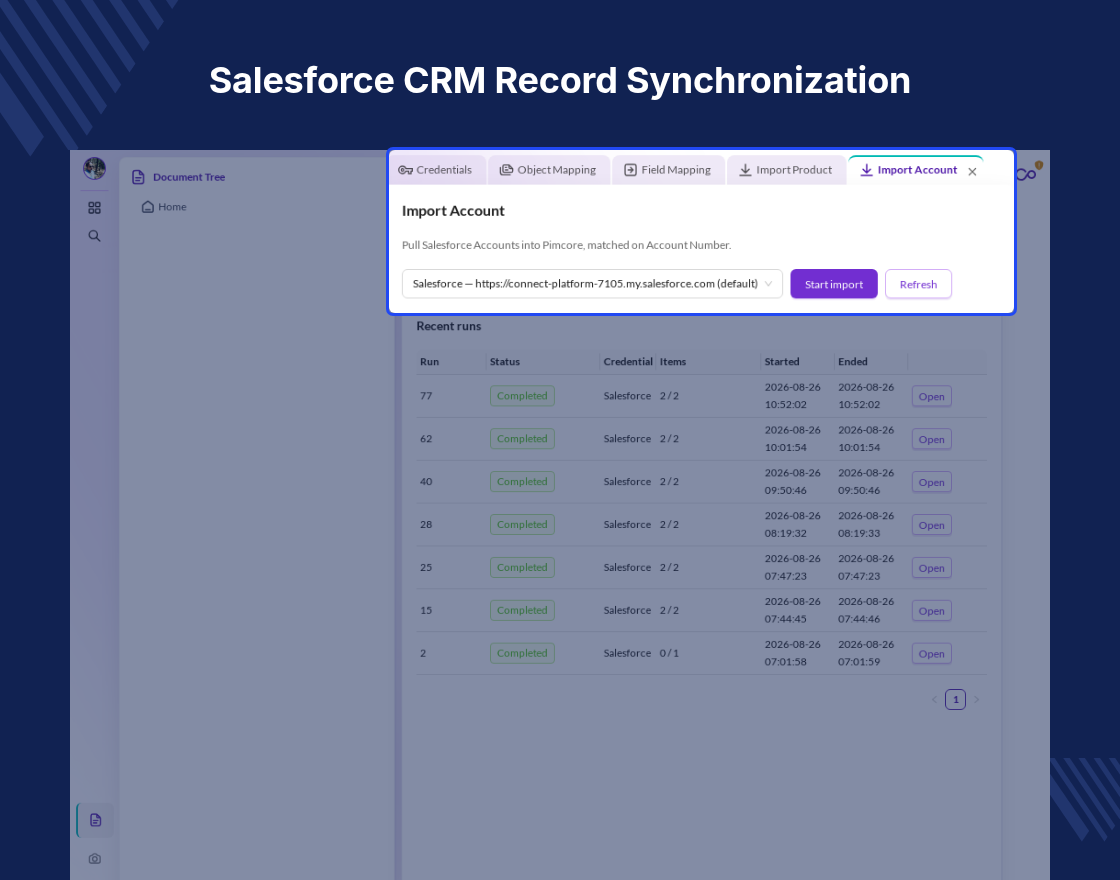The image size is (1120, 880).
Task: Open run 77 details
Action: (931, 396)
